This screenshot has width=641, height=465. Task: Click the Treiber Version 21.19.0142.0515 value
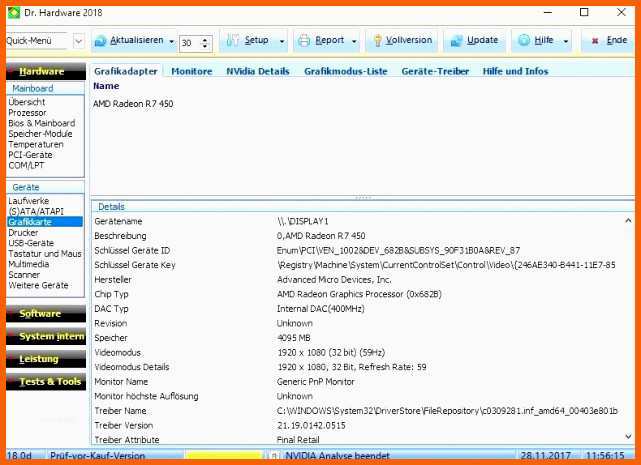[311, 425]
